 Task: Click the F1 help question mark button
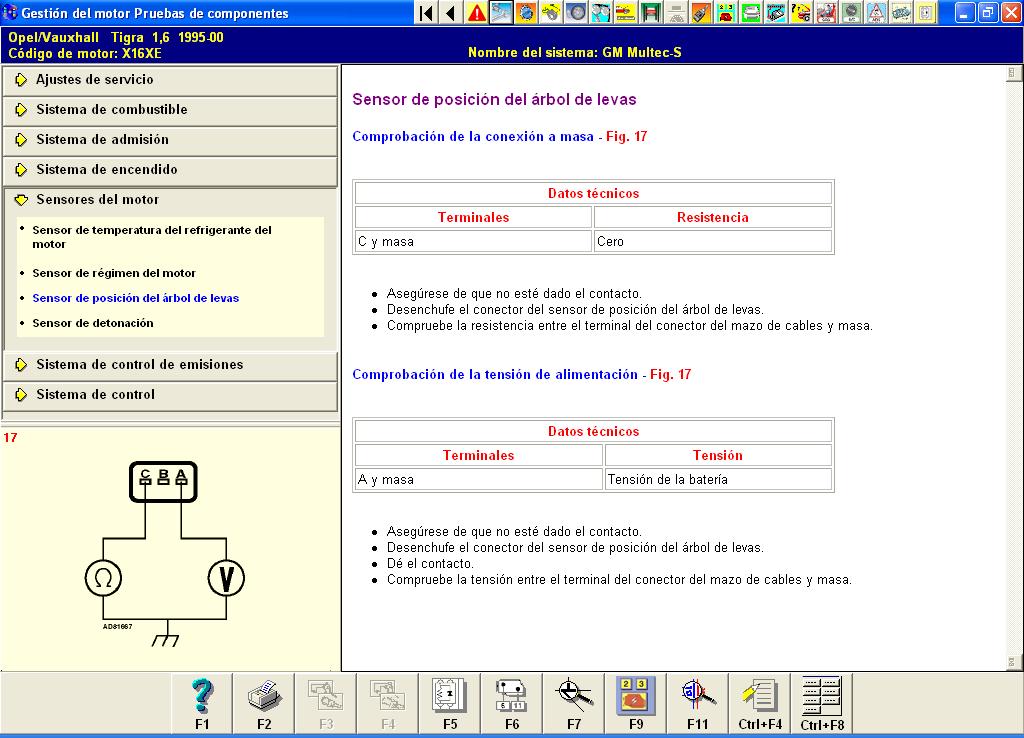tap(202, 703)
